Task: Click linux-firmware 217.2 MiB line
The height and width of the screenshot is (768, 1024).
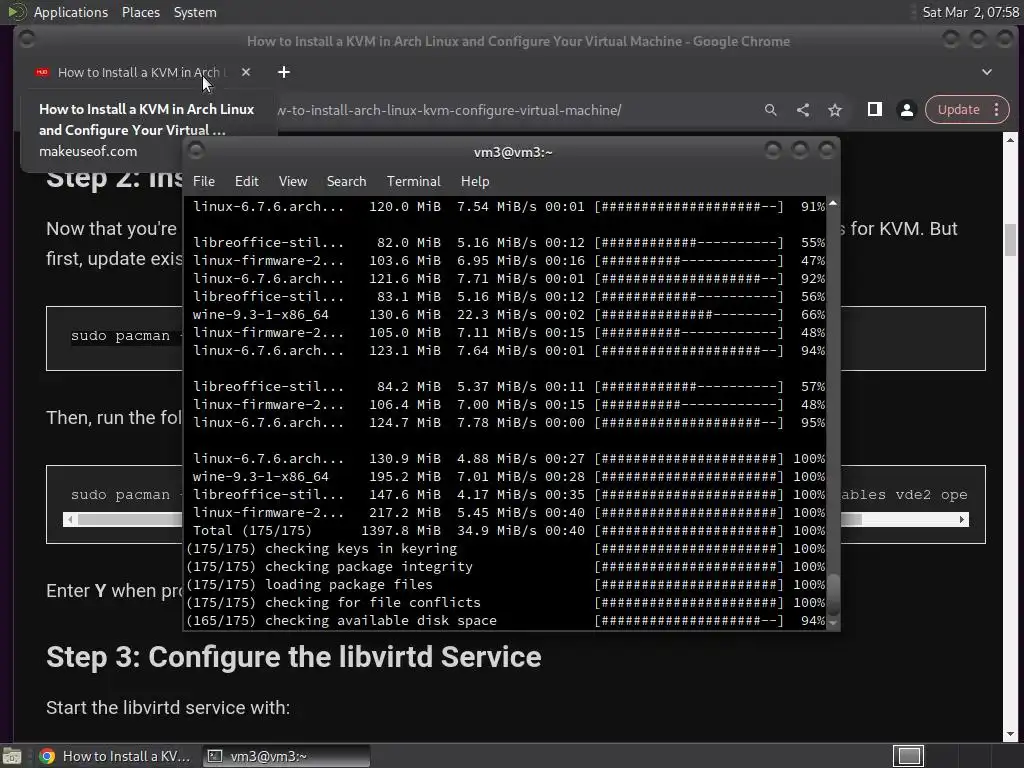Action: 506,513
